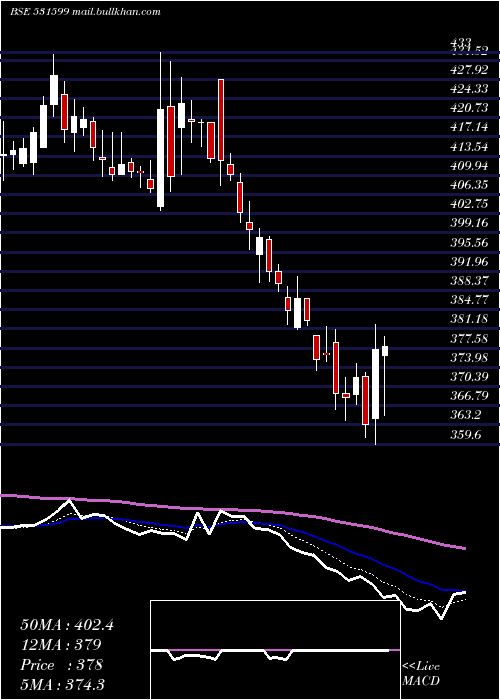
Task: Click the BSE 531599 mail.bullkhan.com header text
Action: click(x=85, y=12)
